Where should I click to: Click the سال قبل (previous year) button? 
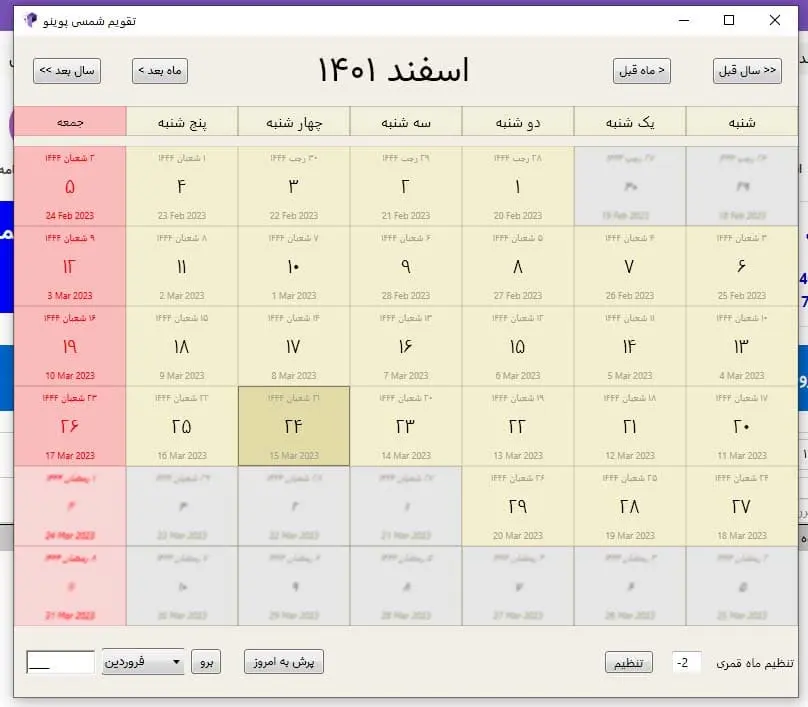747,71
